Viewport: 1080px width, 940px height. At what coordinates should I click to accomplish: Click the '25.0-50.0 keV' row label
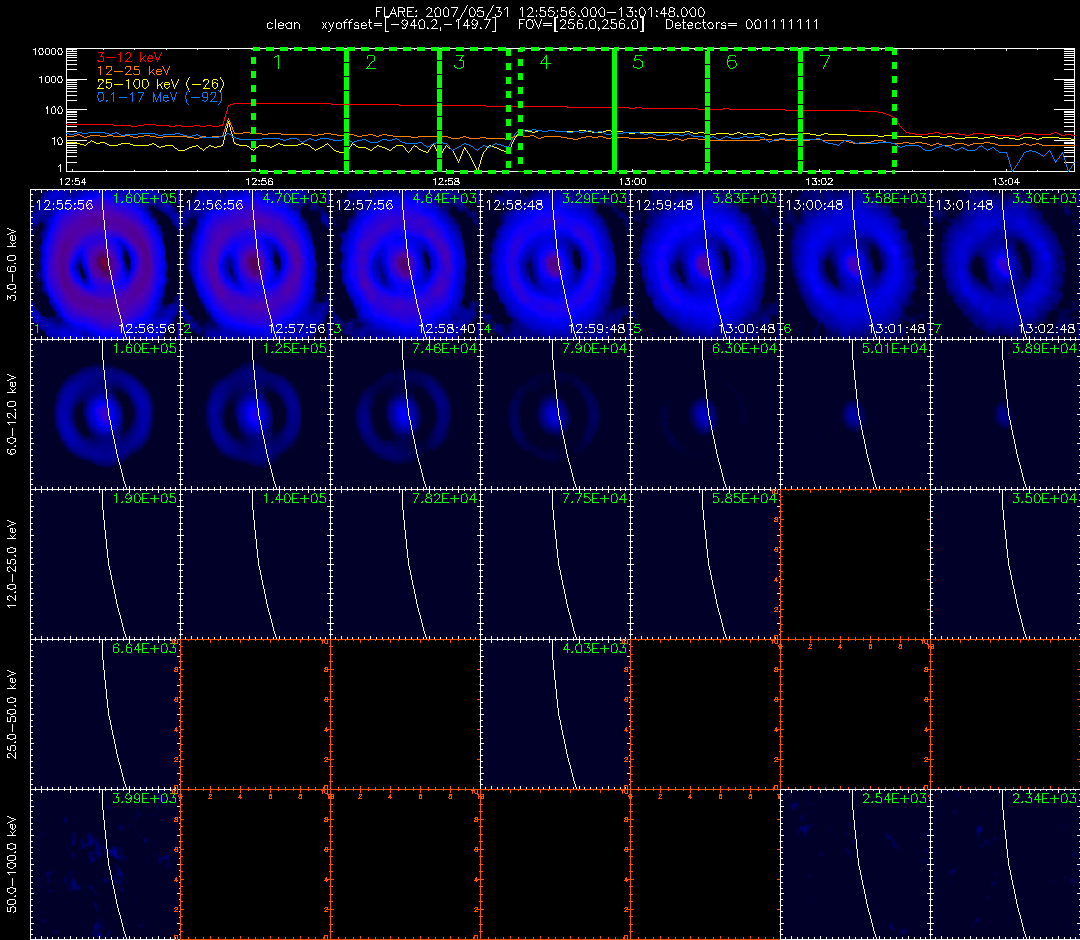point(12,714)
